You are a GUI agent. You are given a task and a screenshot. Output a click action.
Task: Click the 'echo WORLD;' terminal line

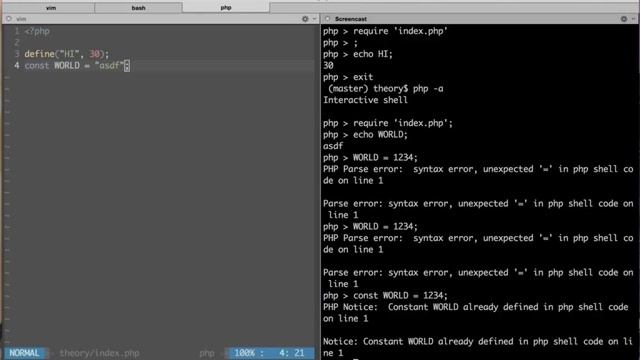[x=365, y=135]
